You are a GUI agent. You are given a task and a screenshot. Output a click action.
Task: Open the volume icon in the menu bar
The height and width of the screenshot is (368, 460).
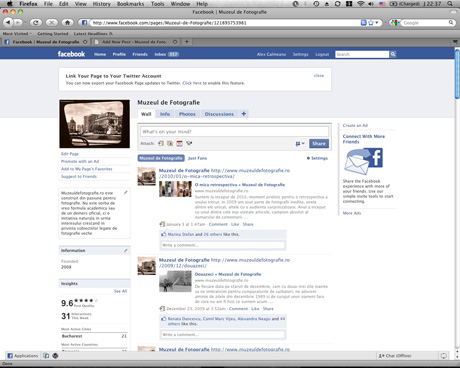pyautogui.click(x=371, y=4)
